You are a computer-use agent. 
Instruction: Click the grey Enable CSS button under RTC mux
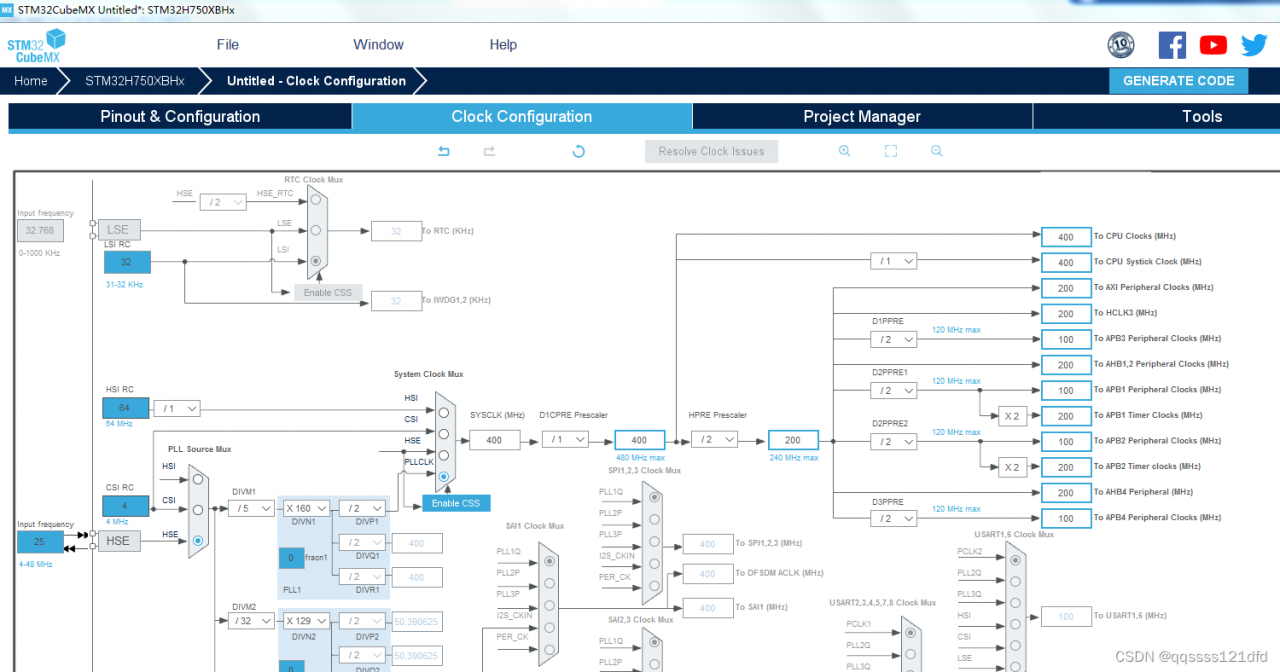328,292
